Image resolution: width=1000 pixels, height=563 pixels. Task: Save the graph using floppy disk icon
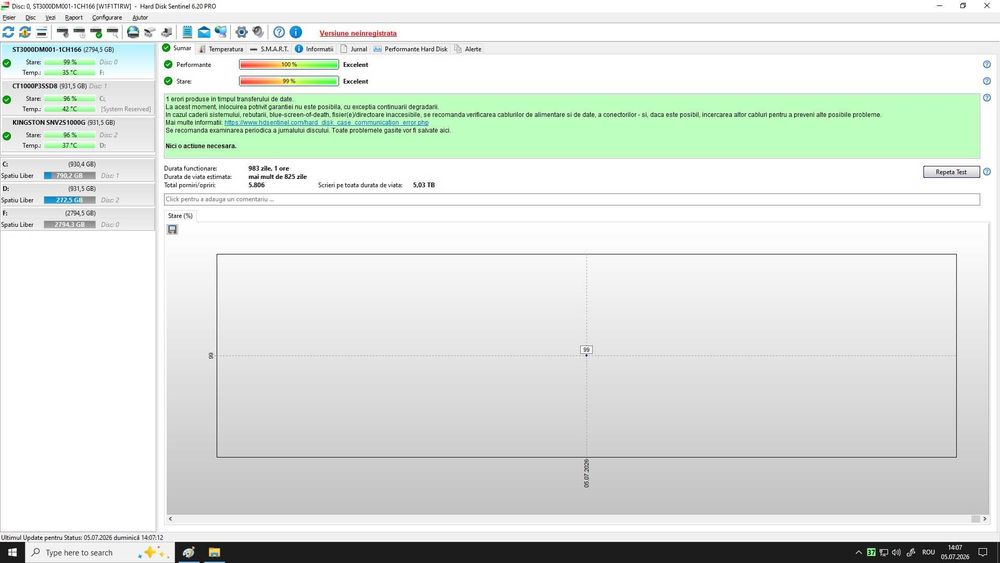pos(172,229)
